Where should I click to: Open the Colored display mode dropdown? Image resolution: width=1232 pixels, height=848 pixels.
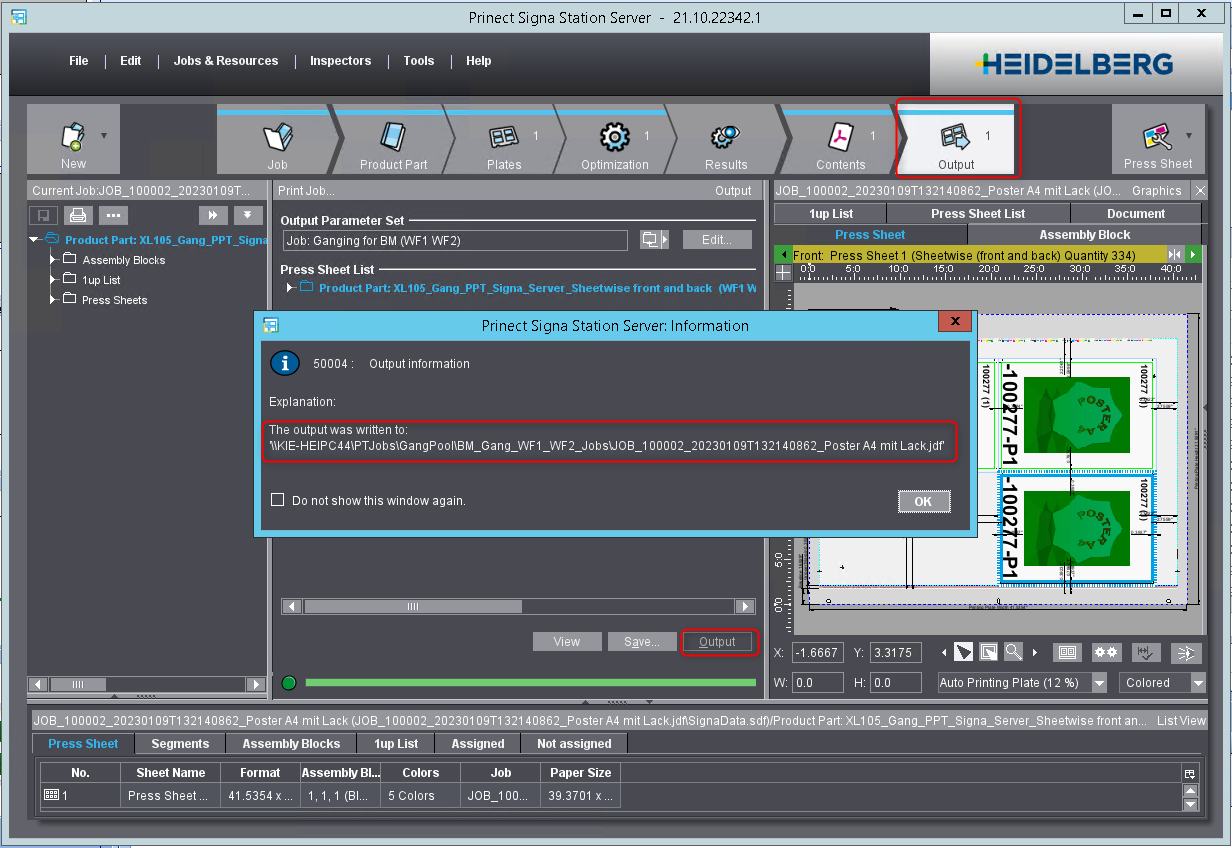pos(1199,683)
